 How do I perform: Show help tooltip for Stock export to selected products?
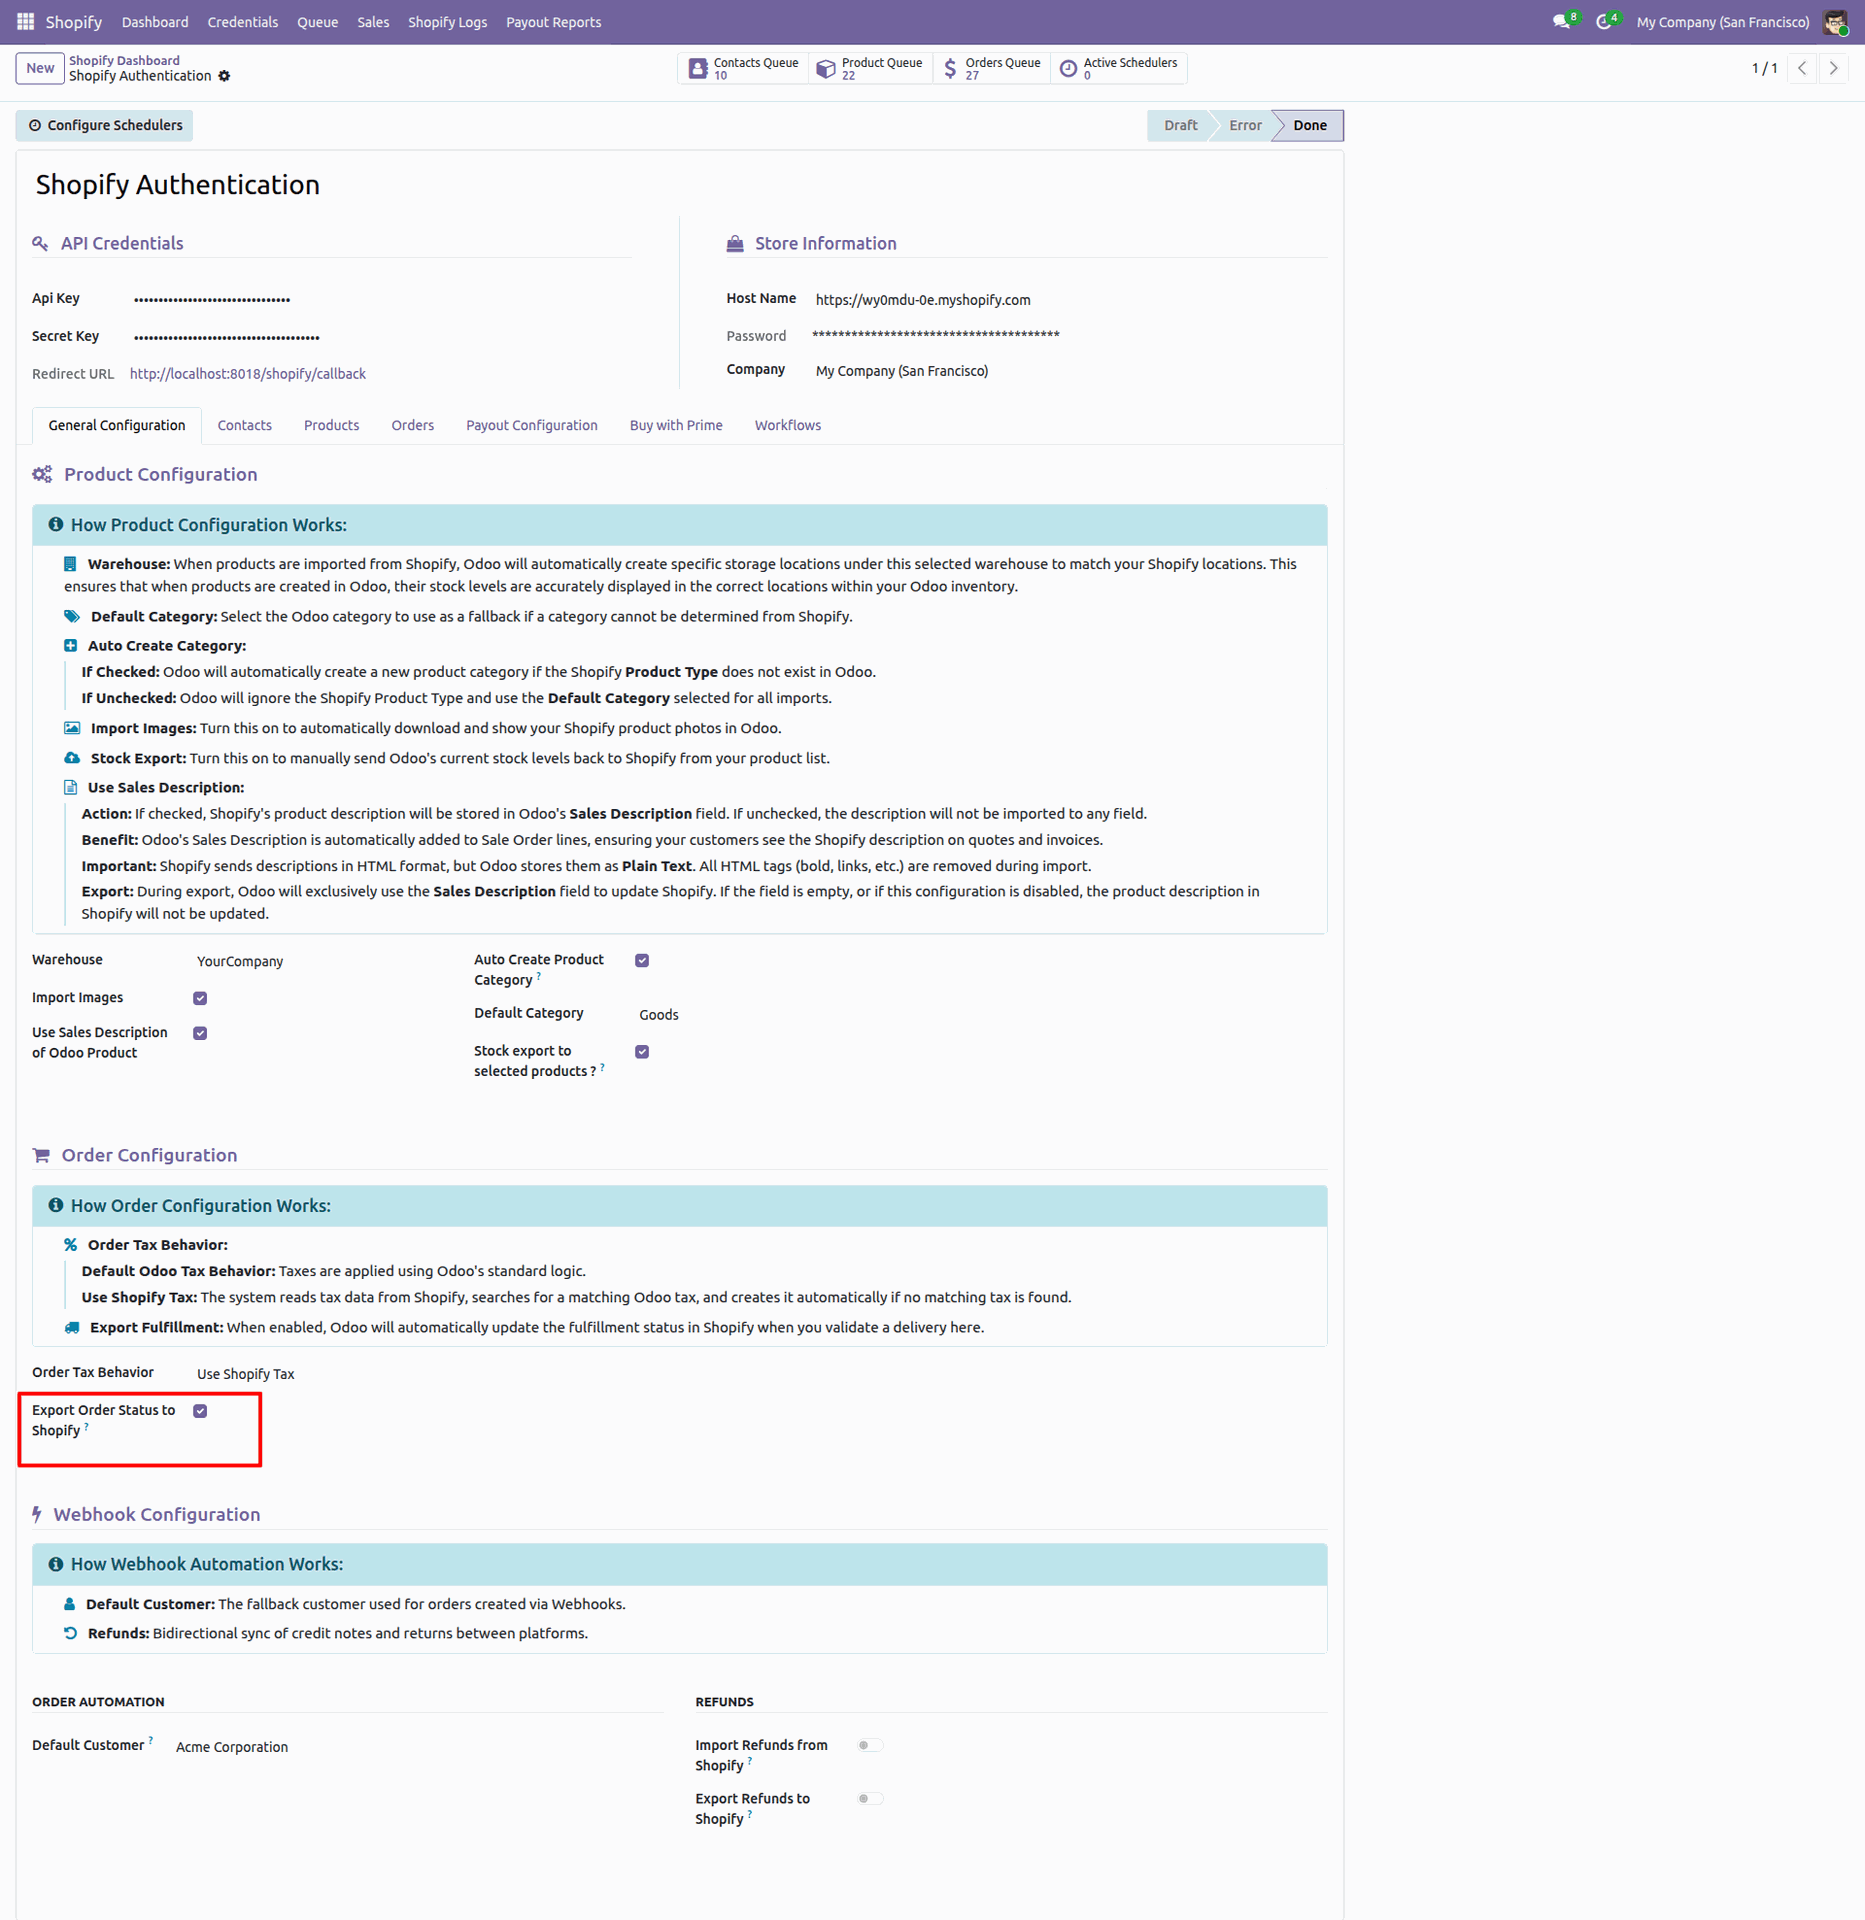point(602,1067)
